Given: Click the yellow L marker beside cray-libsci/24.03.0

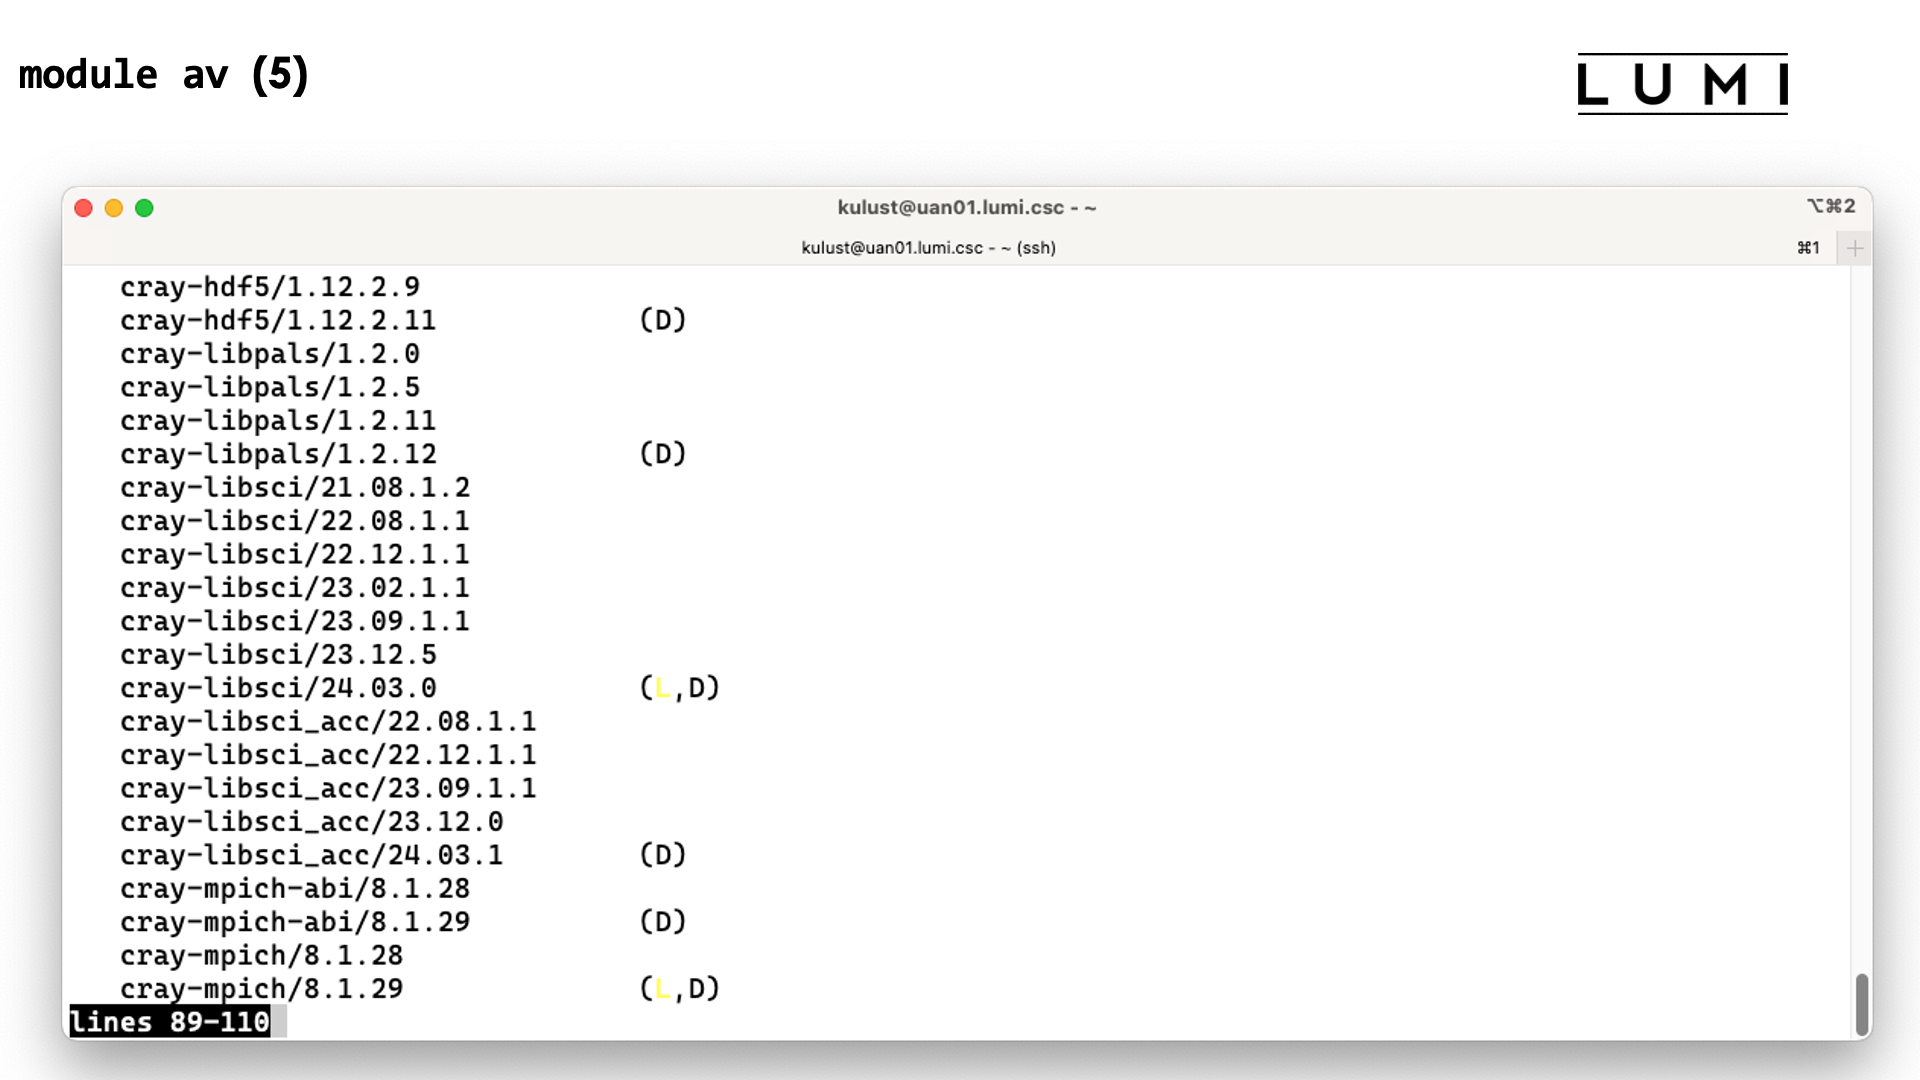Looking at the screenshot, I should click(x=662, y=688).
